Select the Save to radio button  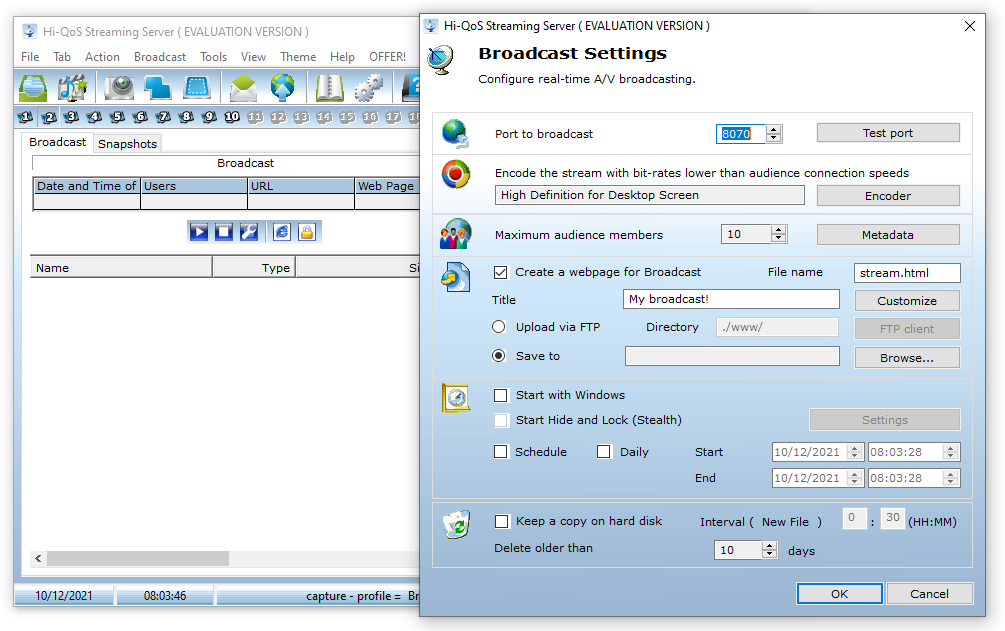coord(499,355)
